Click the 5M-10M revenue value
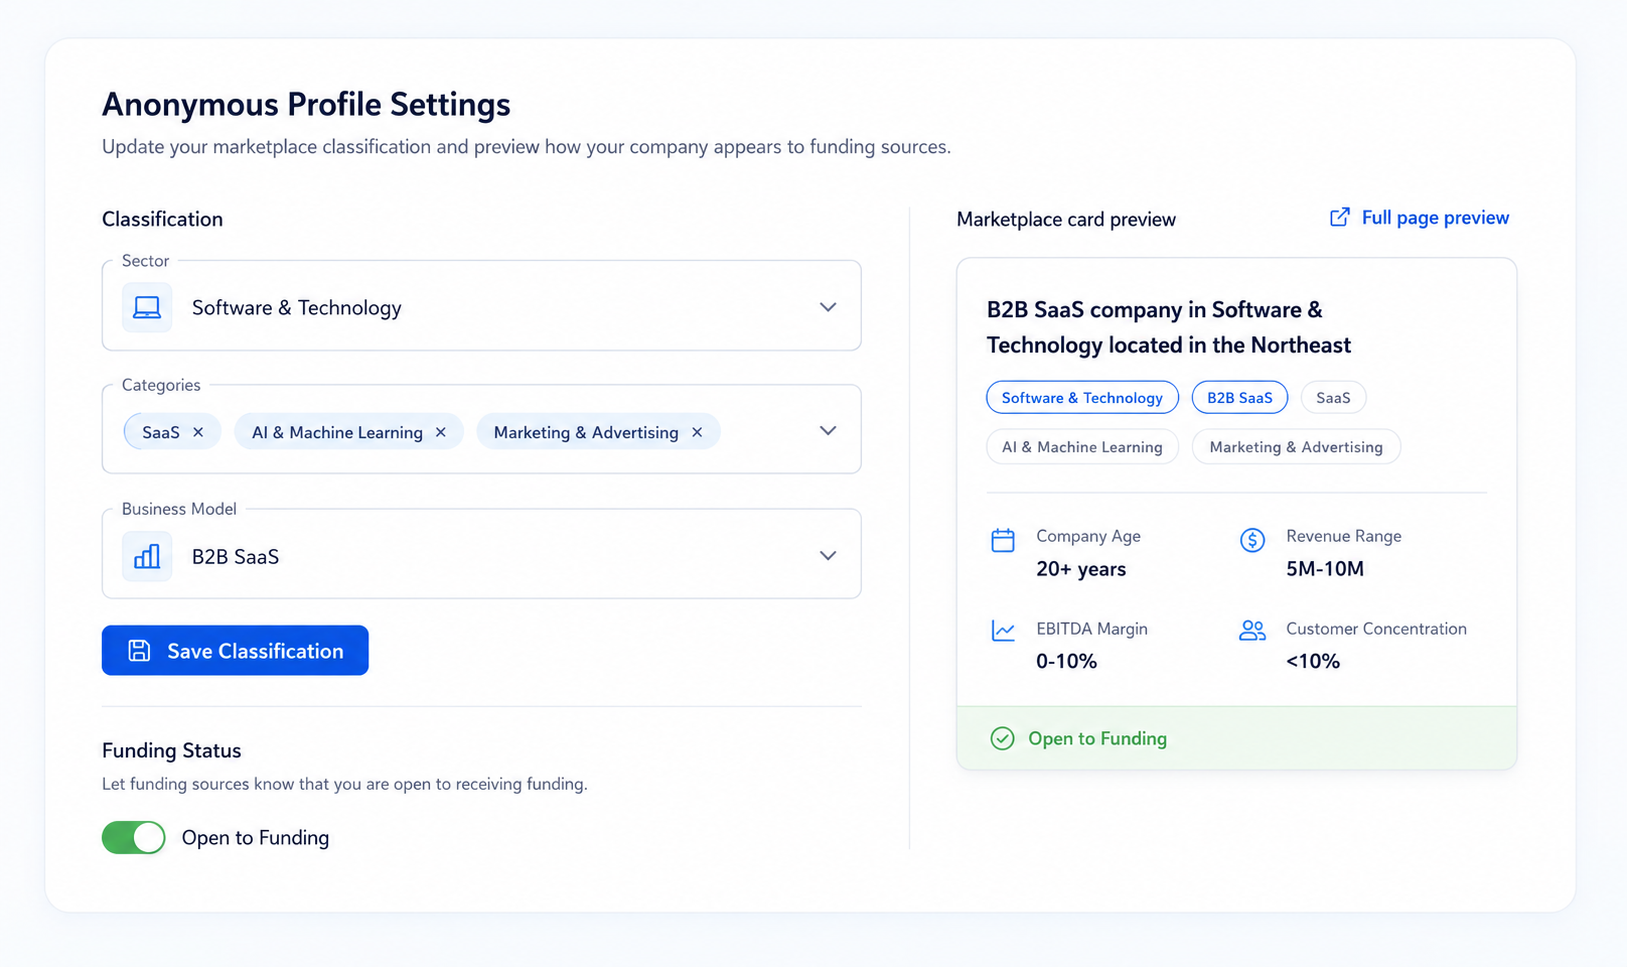The width and height of the screenshot is (1627, 967). [x=1325, y=569]
